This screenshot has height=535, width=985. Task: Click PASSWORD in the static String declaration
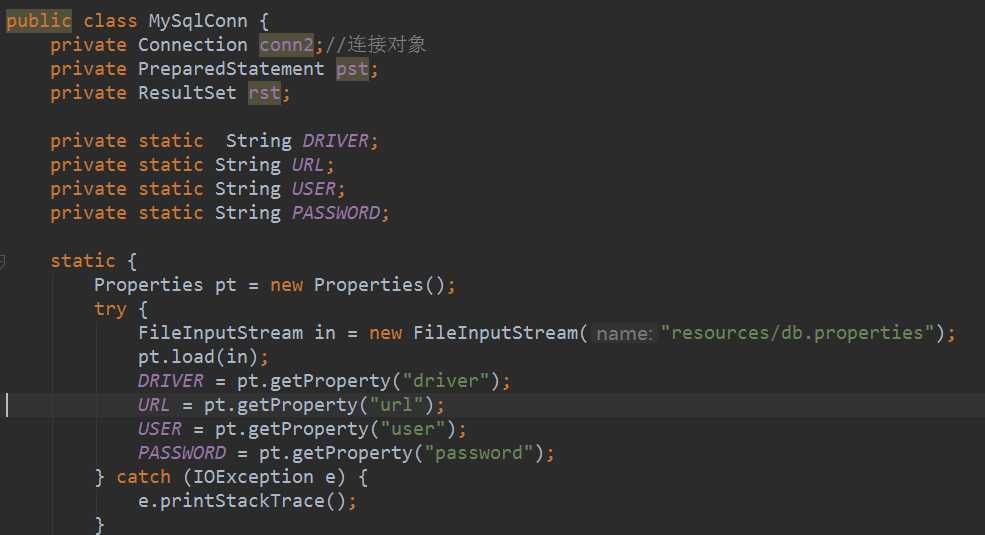coord(335,213)
